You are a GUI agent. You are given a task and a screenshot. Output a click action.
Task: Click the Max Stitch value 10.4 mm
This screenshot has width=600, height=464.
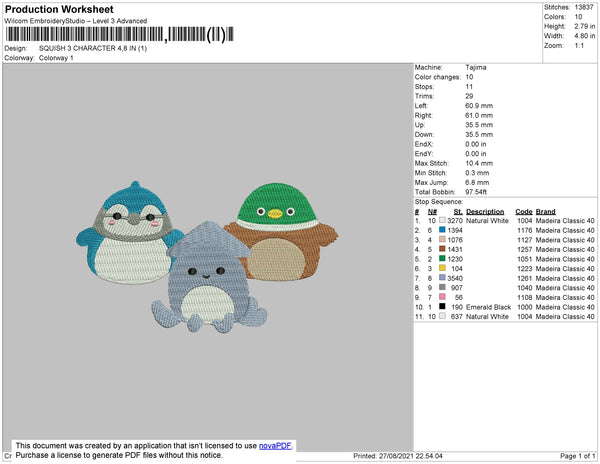[479, 163]
